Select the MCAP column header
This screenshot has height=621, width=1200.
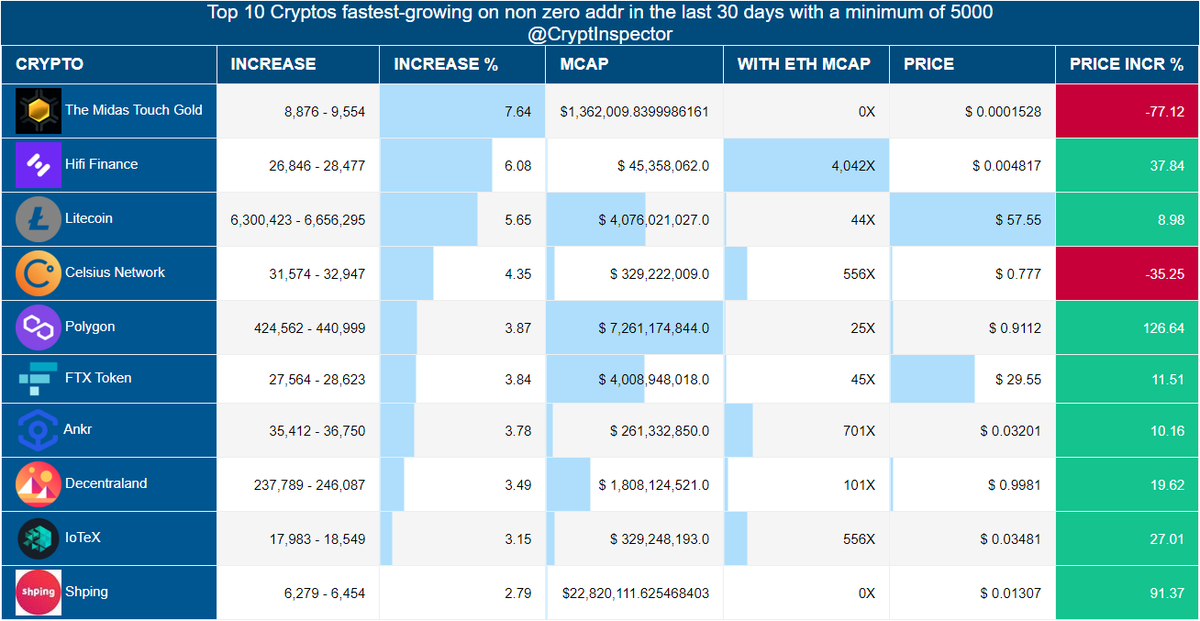(634, 64)
